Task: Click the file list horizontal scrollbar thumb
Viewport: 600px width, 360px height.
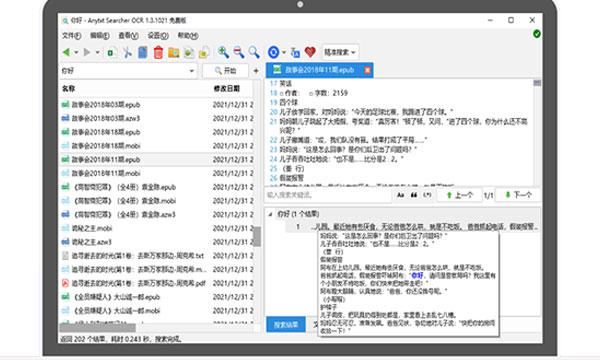Action: tap(98, 328)
